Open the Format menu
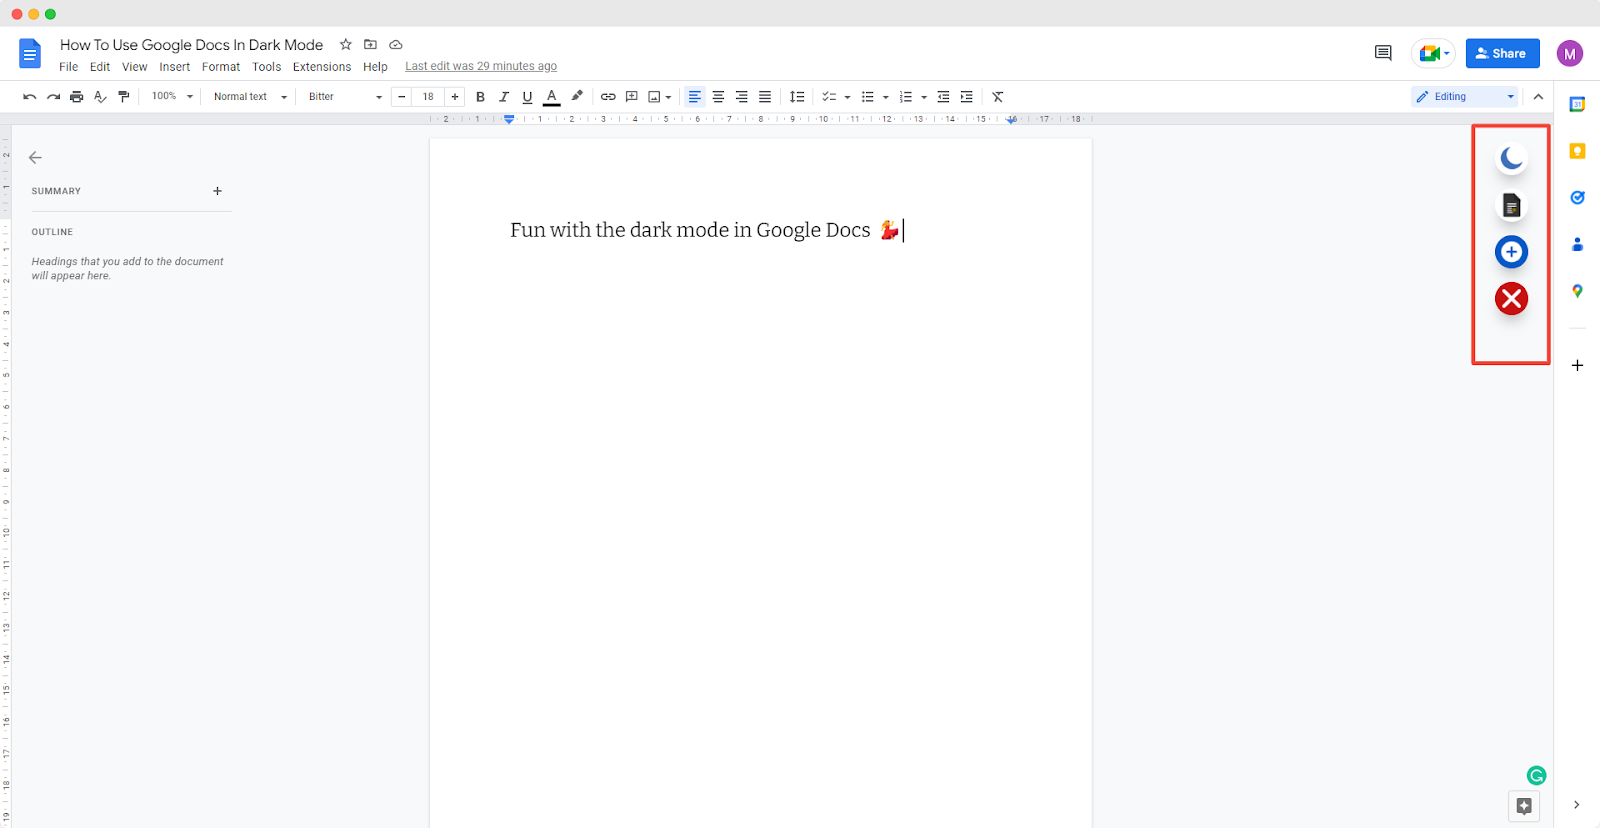Screen dimensions: 1600x828 [x=221, y=67]
